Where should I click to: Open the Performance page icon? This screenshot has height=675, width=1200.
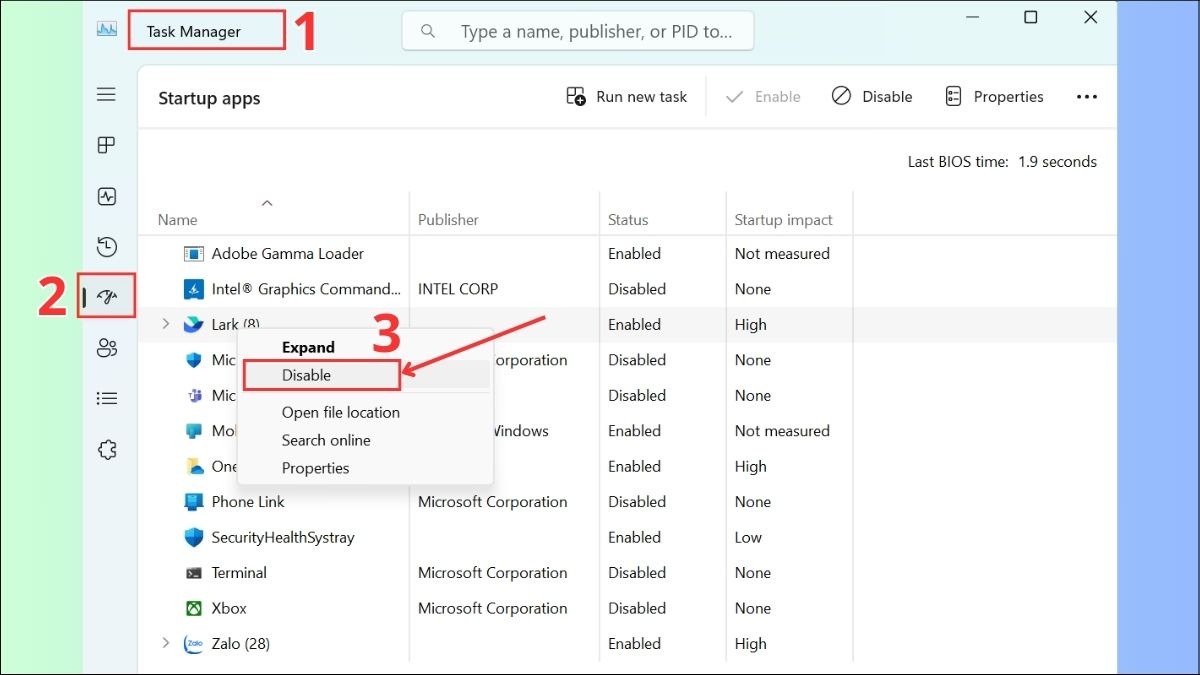click(106, 197)
